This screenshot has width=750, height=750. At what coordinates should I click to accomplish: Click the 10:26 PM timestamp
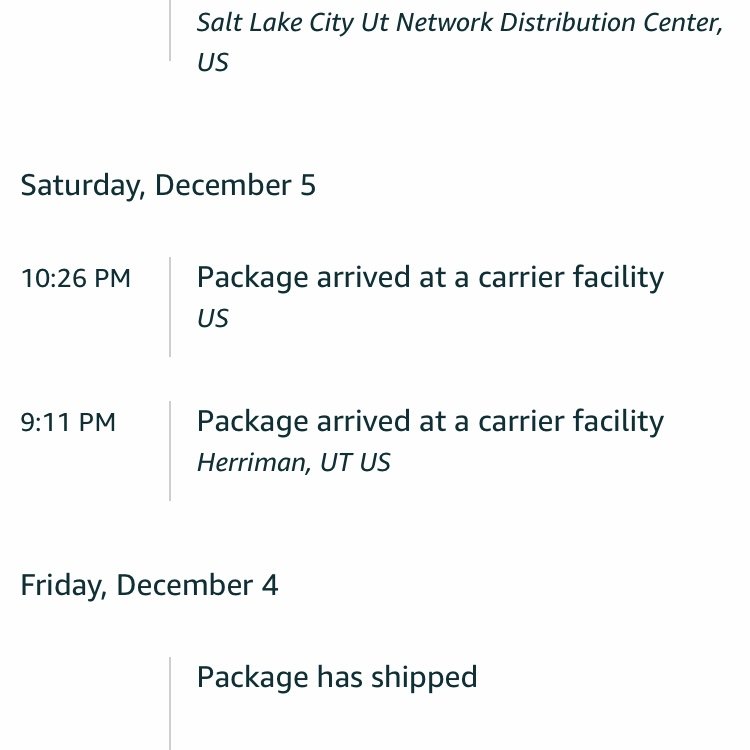coord(76,278)
